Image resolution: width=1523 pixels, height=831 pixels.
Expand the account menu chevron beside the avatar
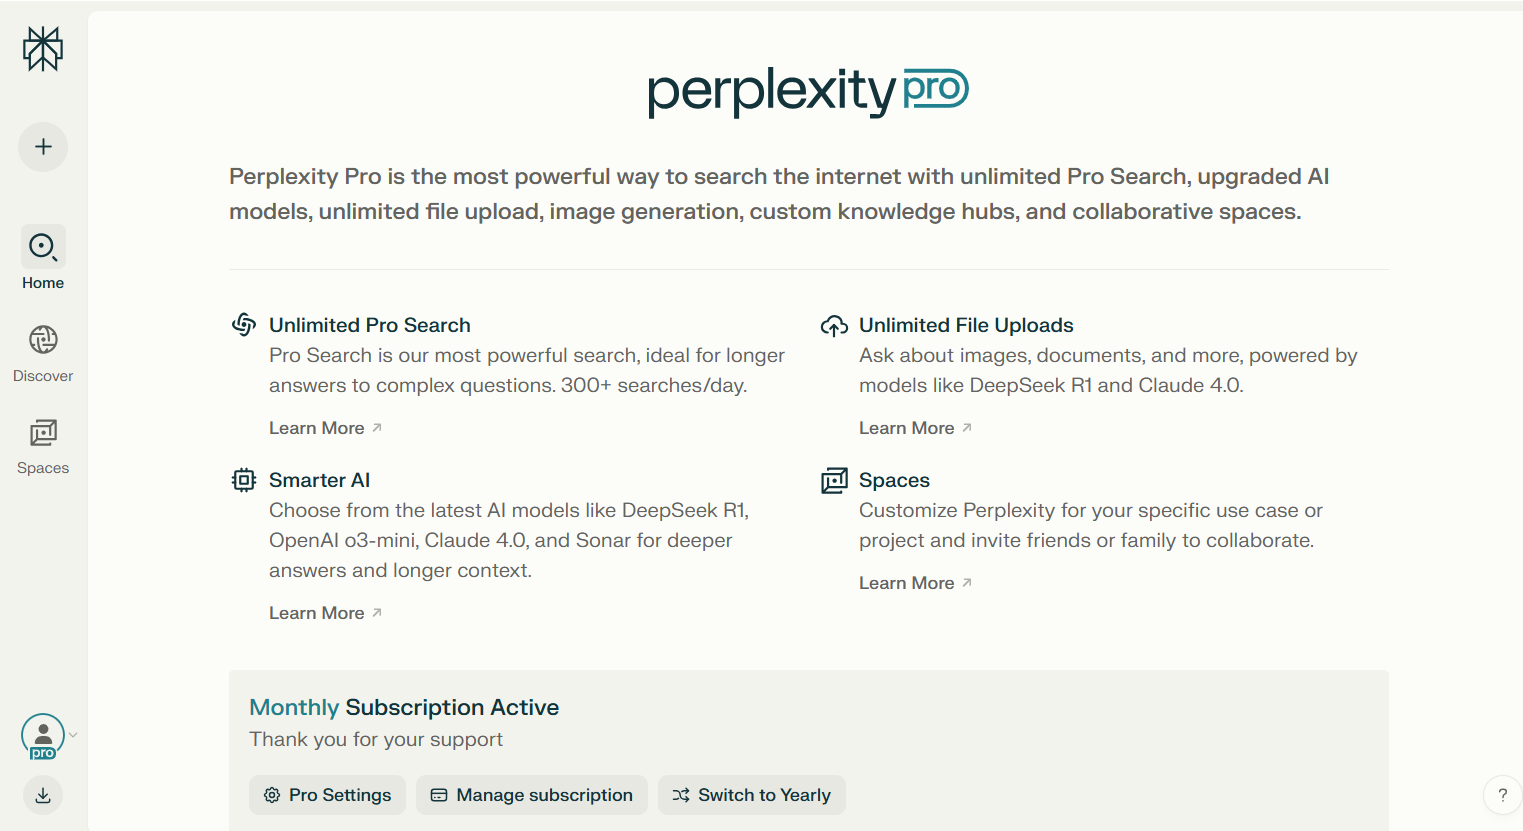[73, 735]
